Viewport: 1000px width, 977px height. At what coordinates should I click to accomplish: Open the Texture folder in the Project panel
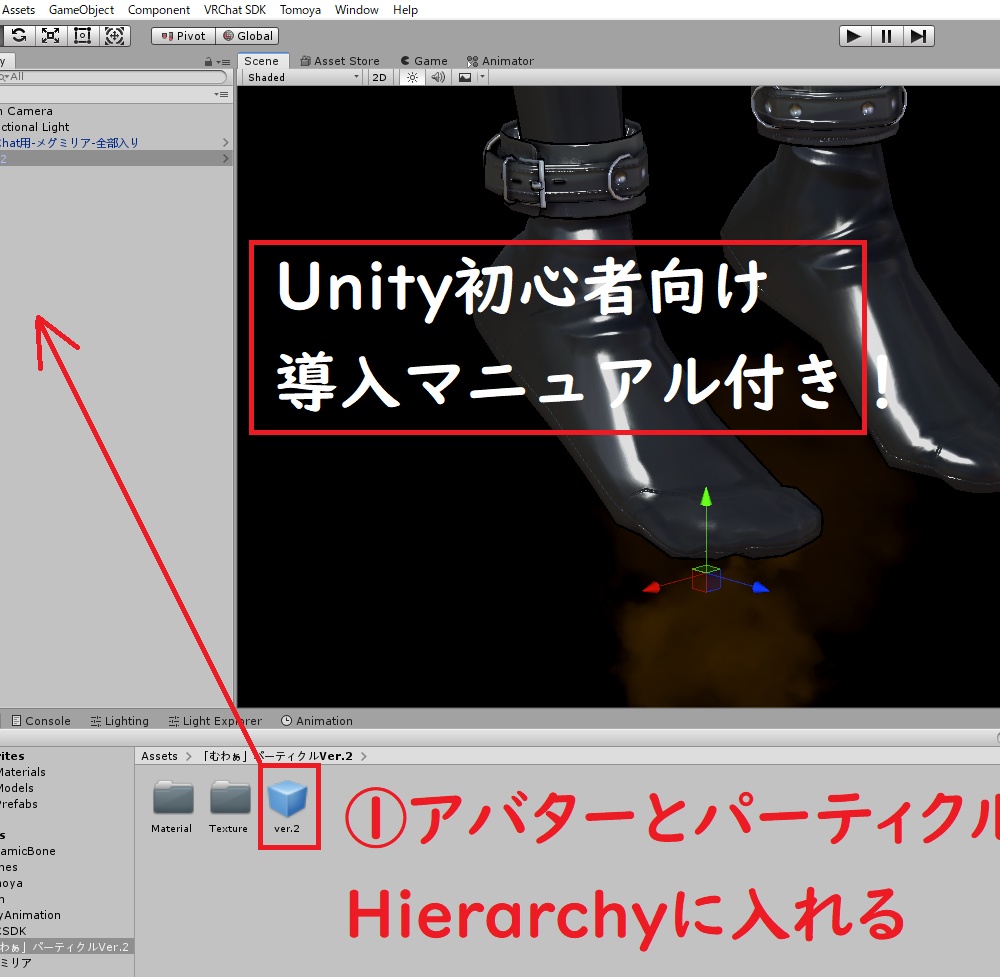228,797
